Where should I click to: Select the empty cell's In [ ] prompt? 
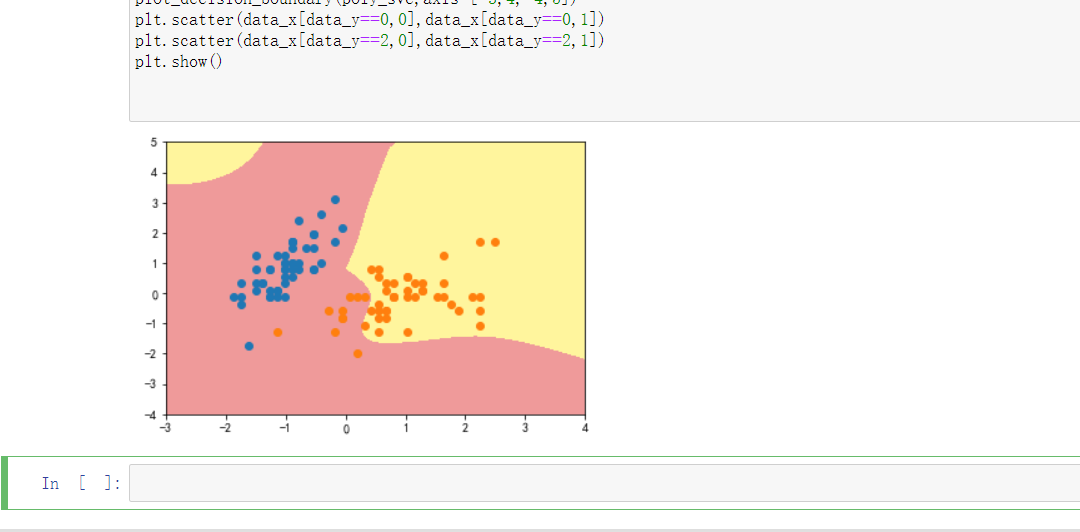81,483
